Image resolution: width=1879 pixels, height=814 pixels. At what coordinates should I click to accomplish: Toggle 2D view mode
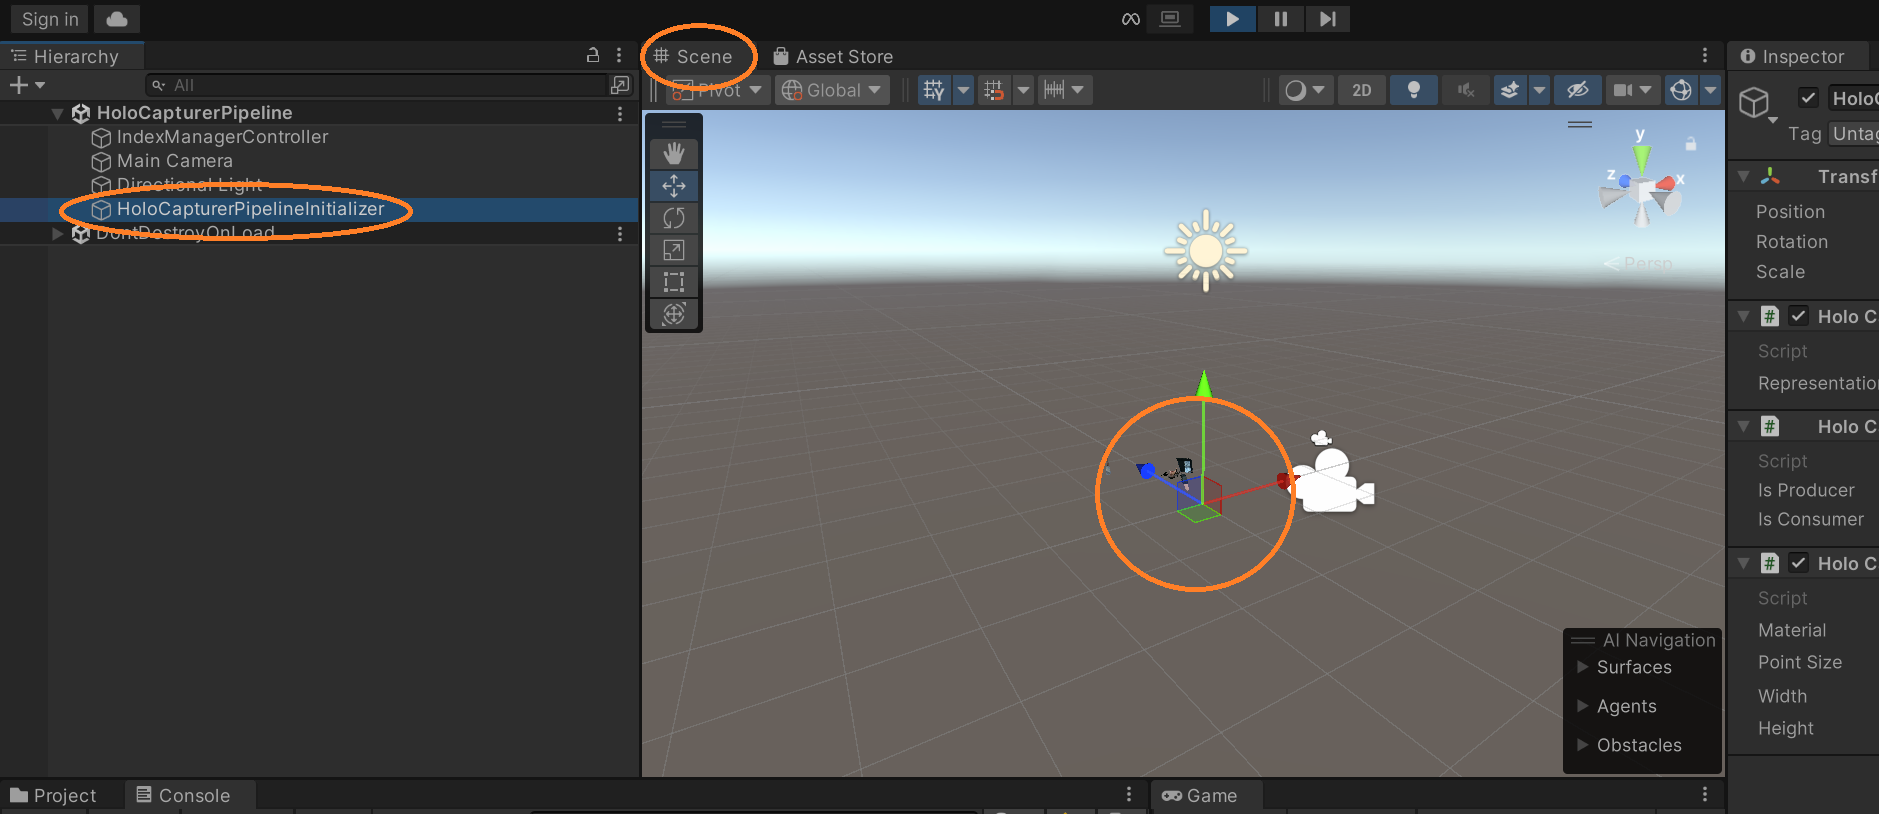(1361, 90)
